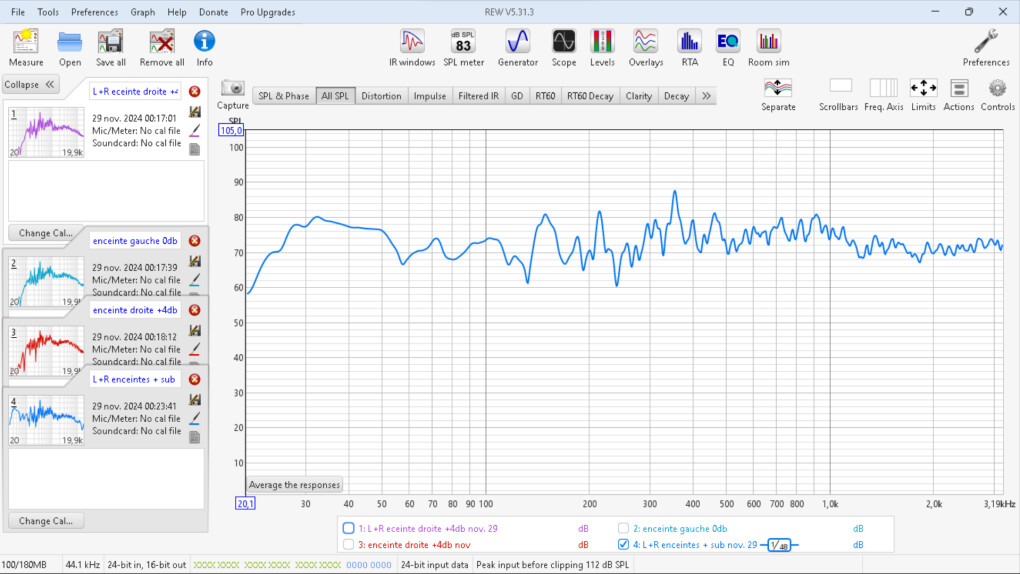Show more graph tabs chevron
Image resolution: width=1020 pixels, height=574 pixels.
pos(706,96)
